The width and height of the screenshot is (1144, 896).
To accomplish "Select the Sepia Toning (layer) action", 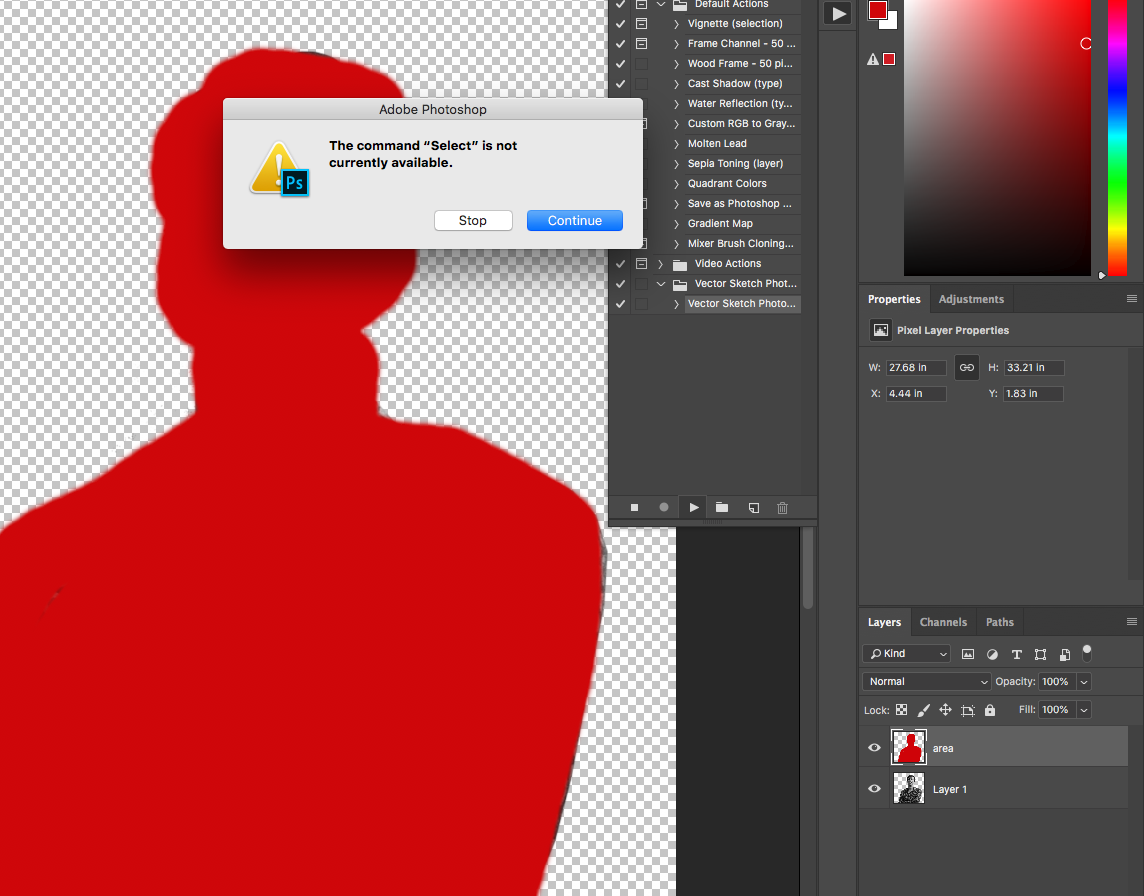I will point(735,164).
